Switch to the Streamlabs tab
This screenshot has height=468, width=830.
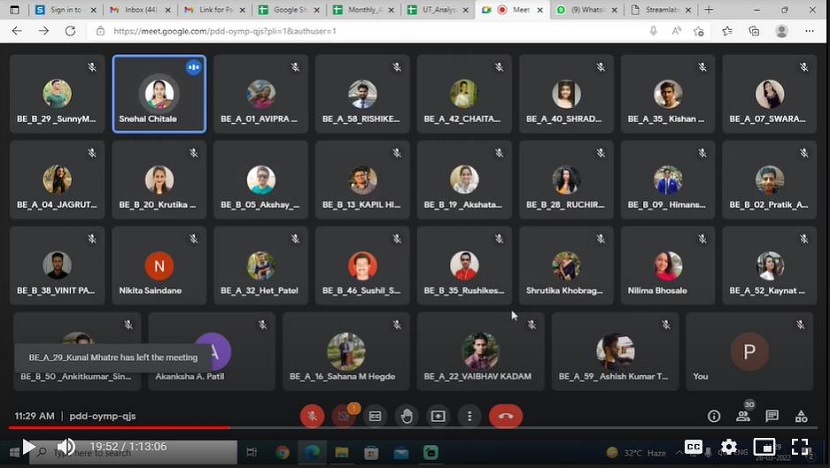pyautogui.click(x=662, y=10)
